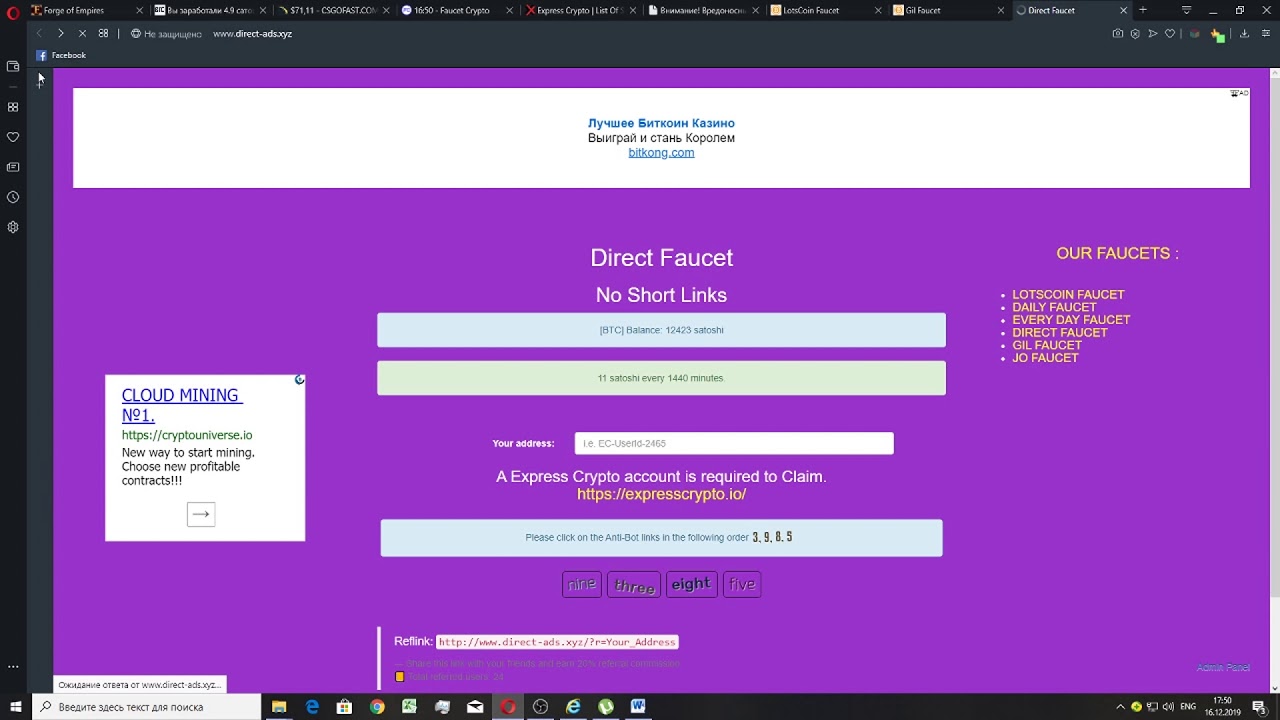The image size is (1280, 720).
Task: Open DAILY FAUCET link
Action: point(1054,307)
